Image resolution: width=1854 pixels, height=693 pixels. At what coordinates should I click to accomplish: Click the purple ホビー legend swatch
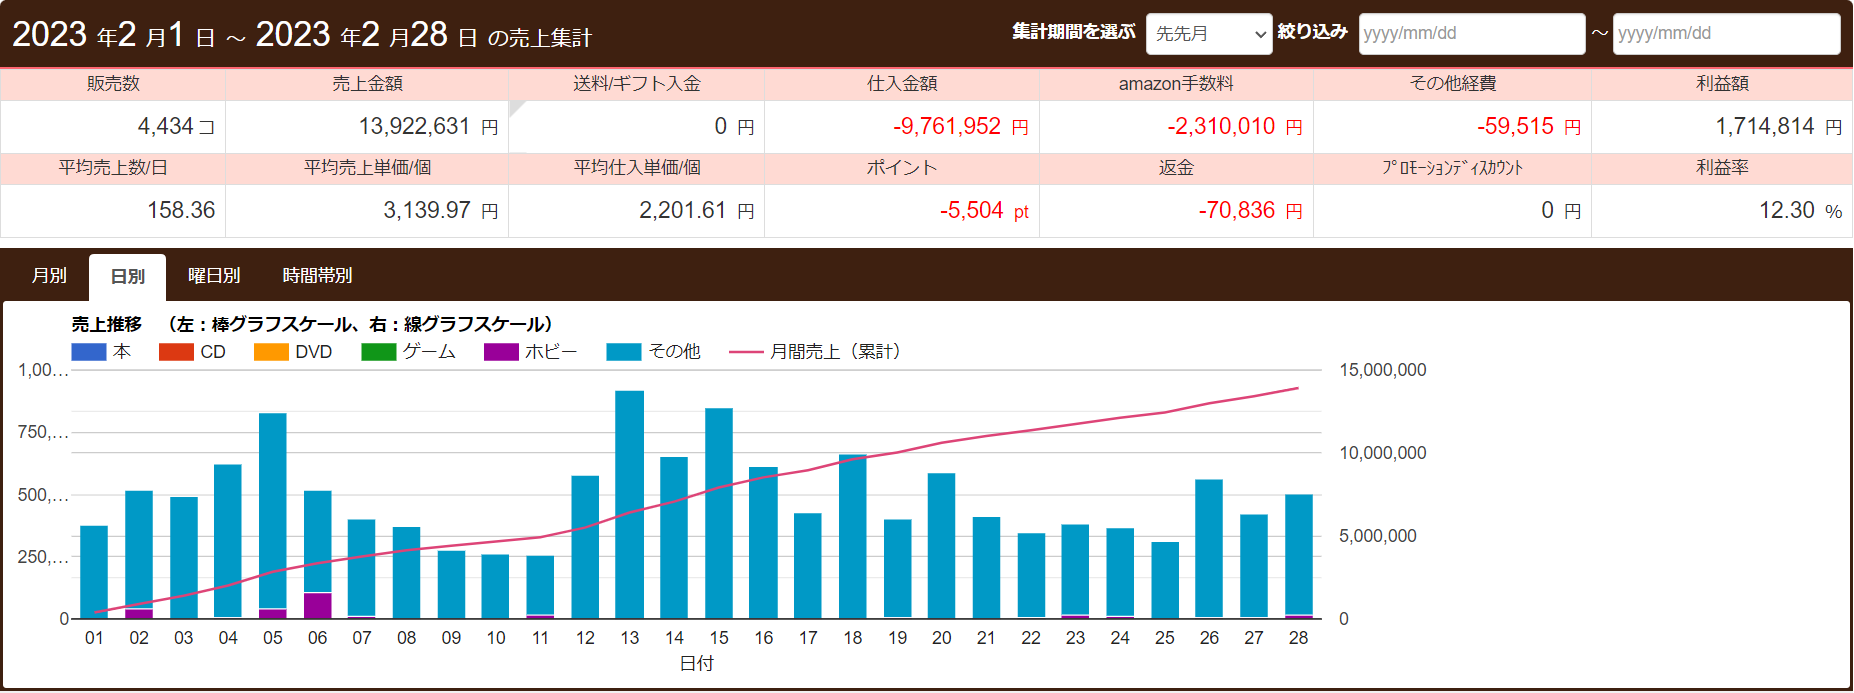pyautogui.click(x=501, y=352)
